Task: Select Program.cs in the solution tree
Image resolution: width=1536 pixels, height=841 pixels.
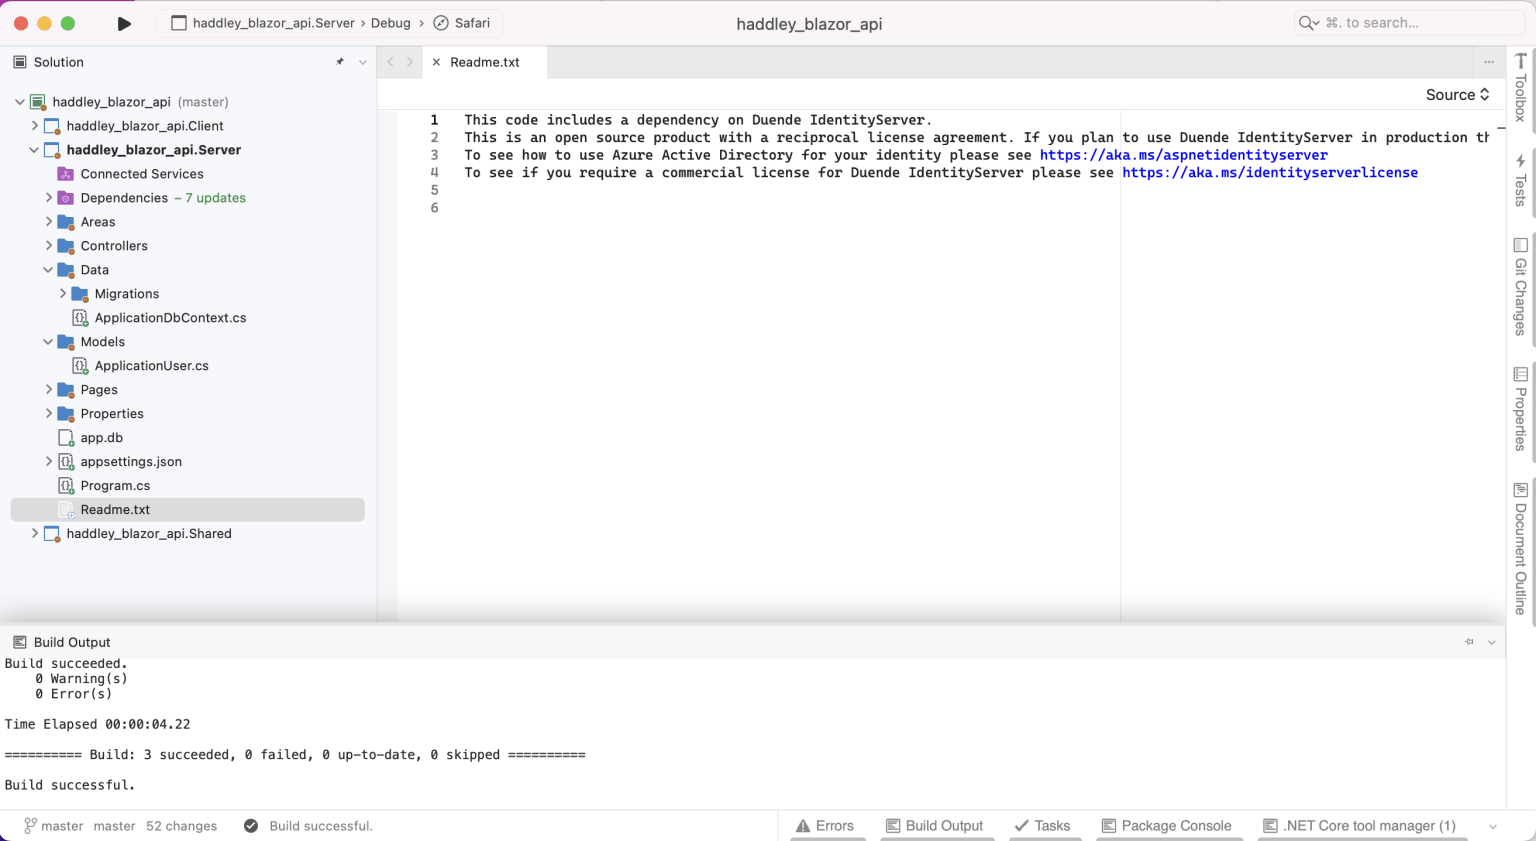Action: coord(115,486)
